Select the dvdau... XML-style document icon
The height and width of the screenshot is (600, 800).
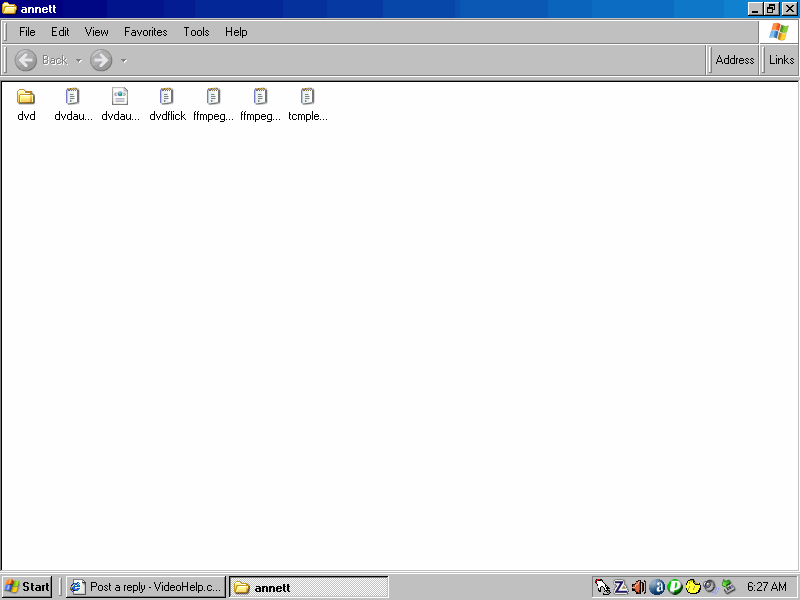(x=120, y=96)
